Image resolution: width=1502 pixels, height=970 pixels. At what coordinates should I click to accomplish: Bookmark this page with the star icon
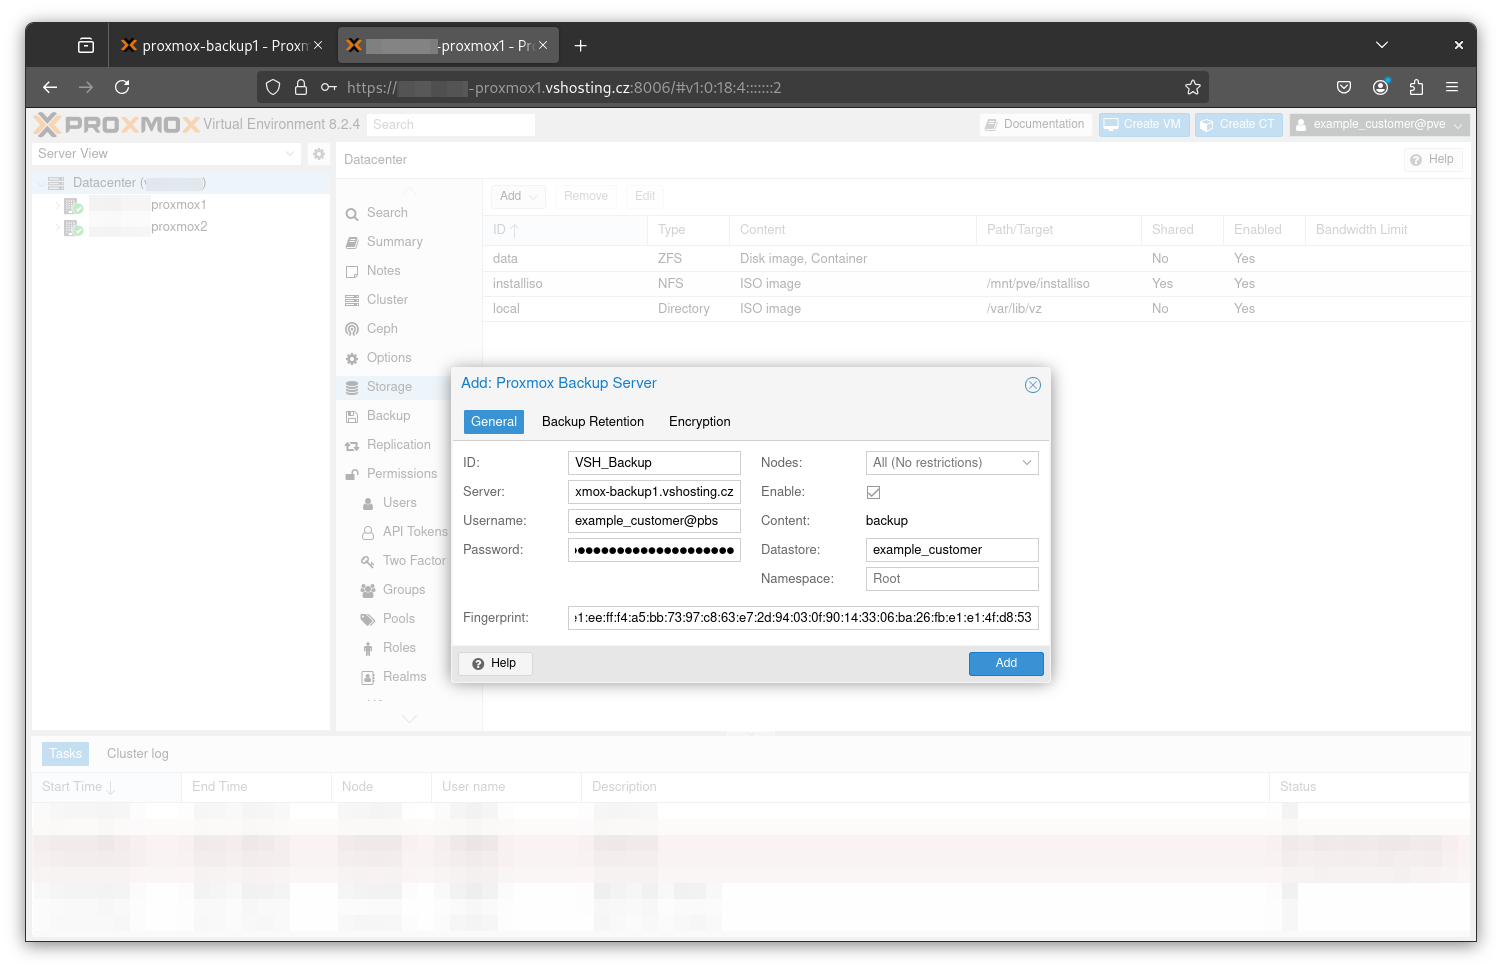(x=1192, y=87)
